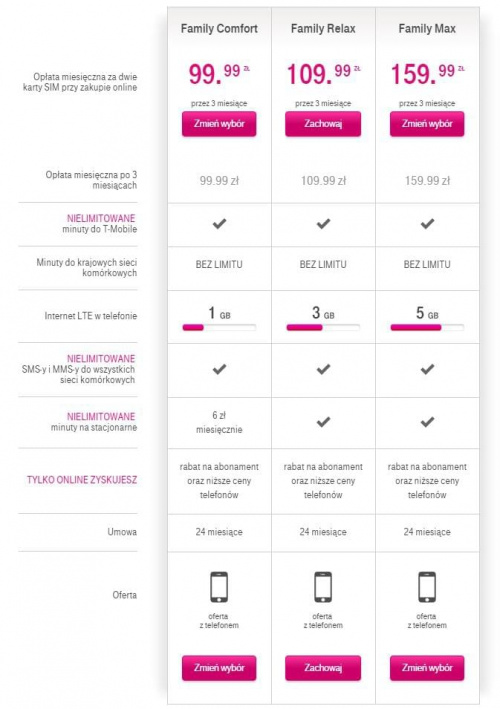
Task: Select the Family Max plan header
Action: (x=427, y=28)
